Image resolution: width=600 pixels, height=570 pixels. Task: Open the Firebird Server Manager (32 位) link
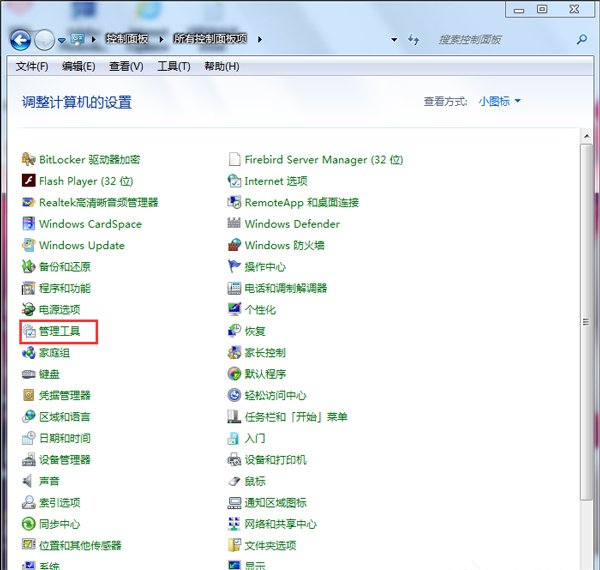pos(324,160)
